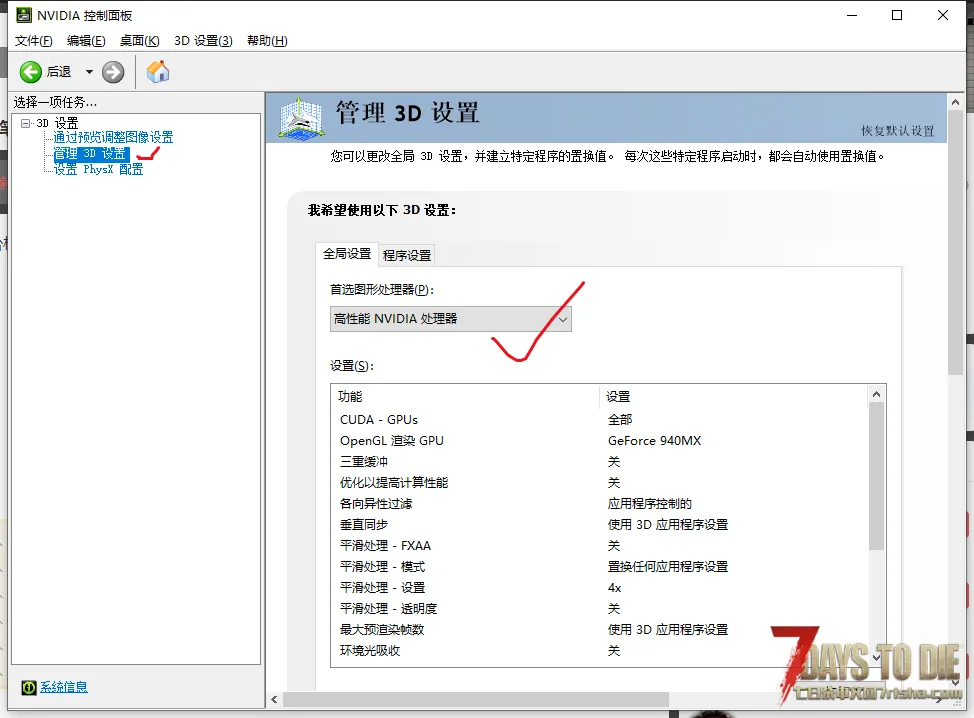Collapse the 3D 设置 tree node
The height and width of the screenshot is (718, 974).
point(25,123)
